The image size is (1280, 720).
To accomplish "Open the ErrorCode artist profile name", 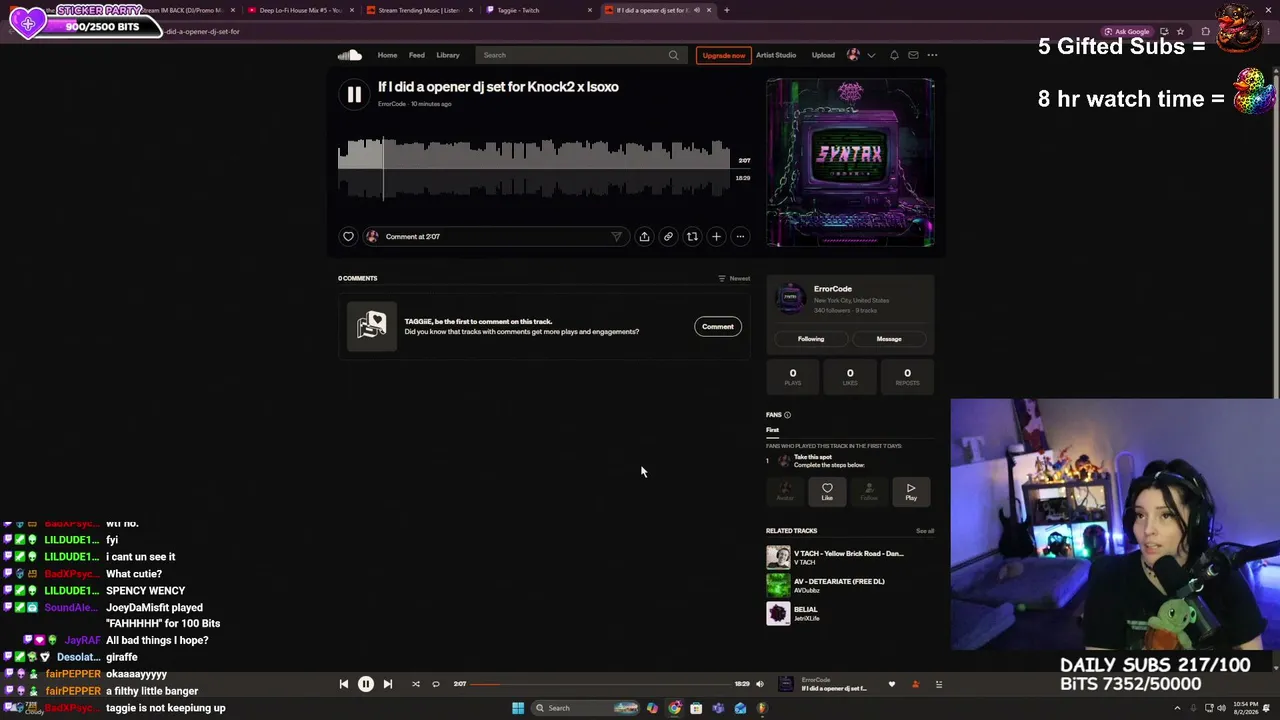I will pyautogui.click(x=833, y=289).
